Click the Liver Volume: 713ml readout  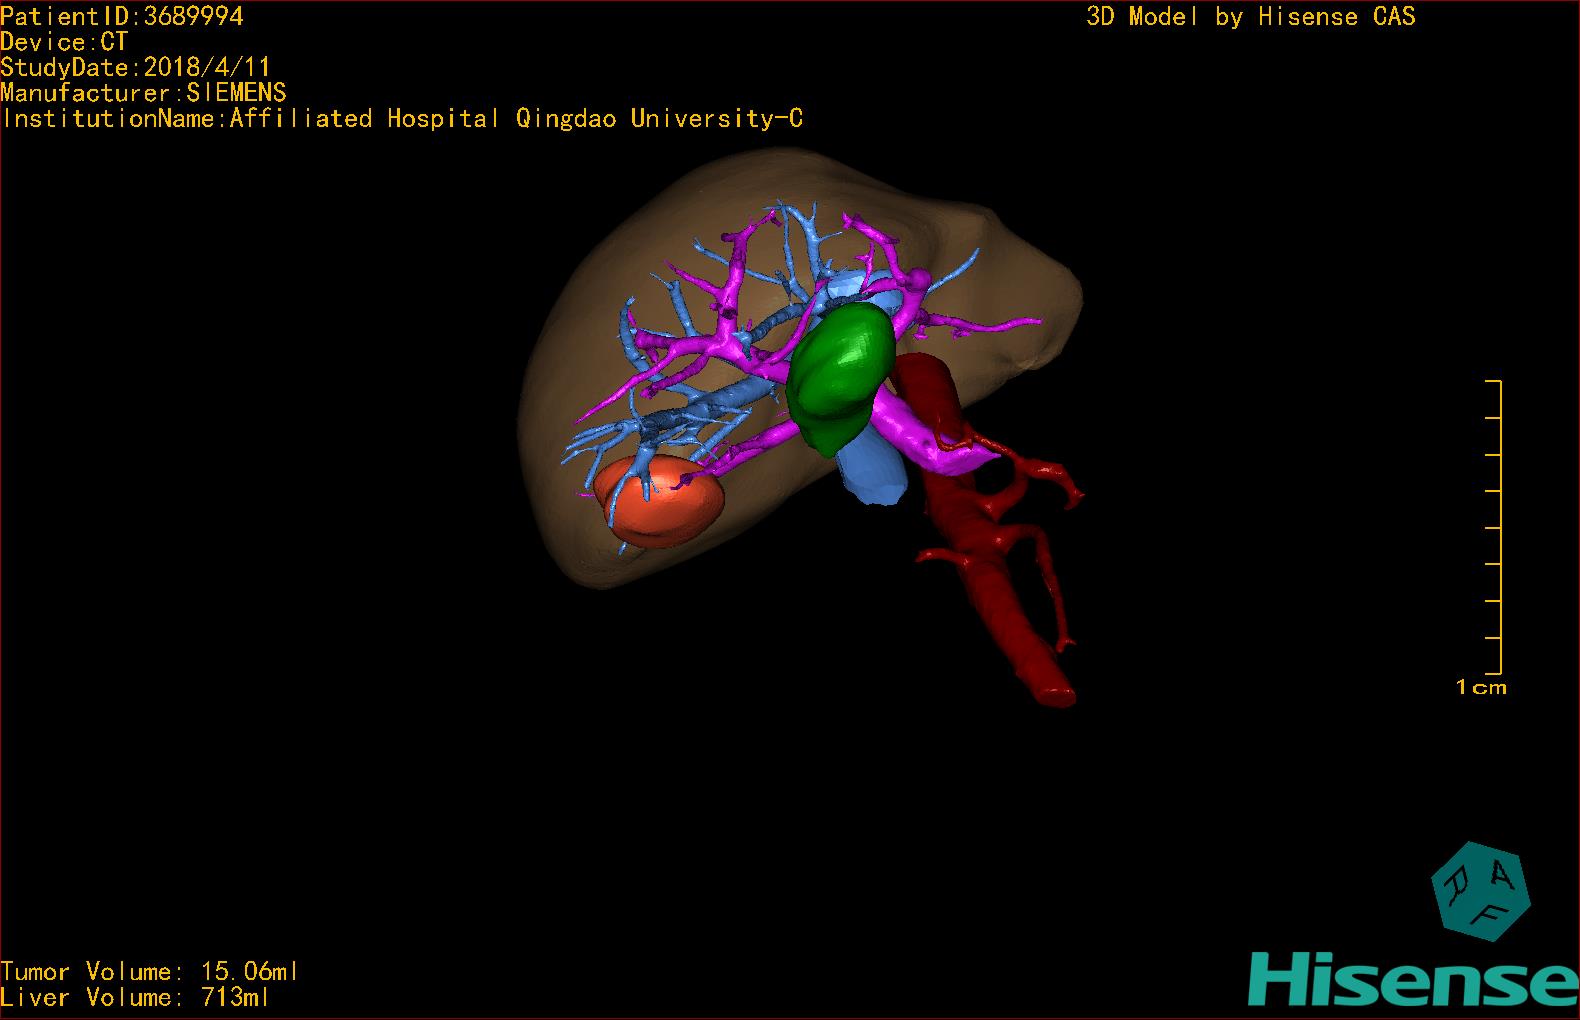pos(135,997)
